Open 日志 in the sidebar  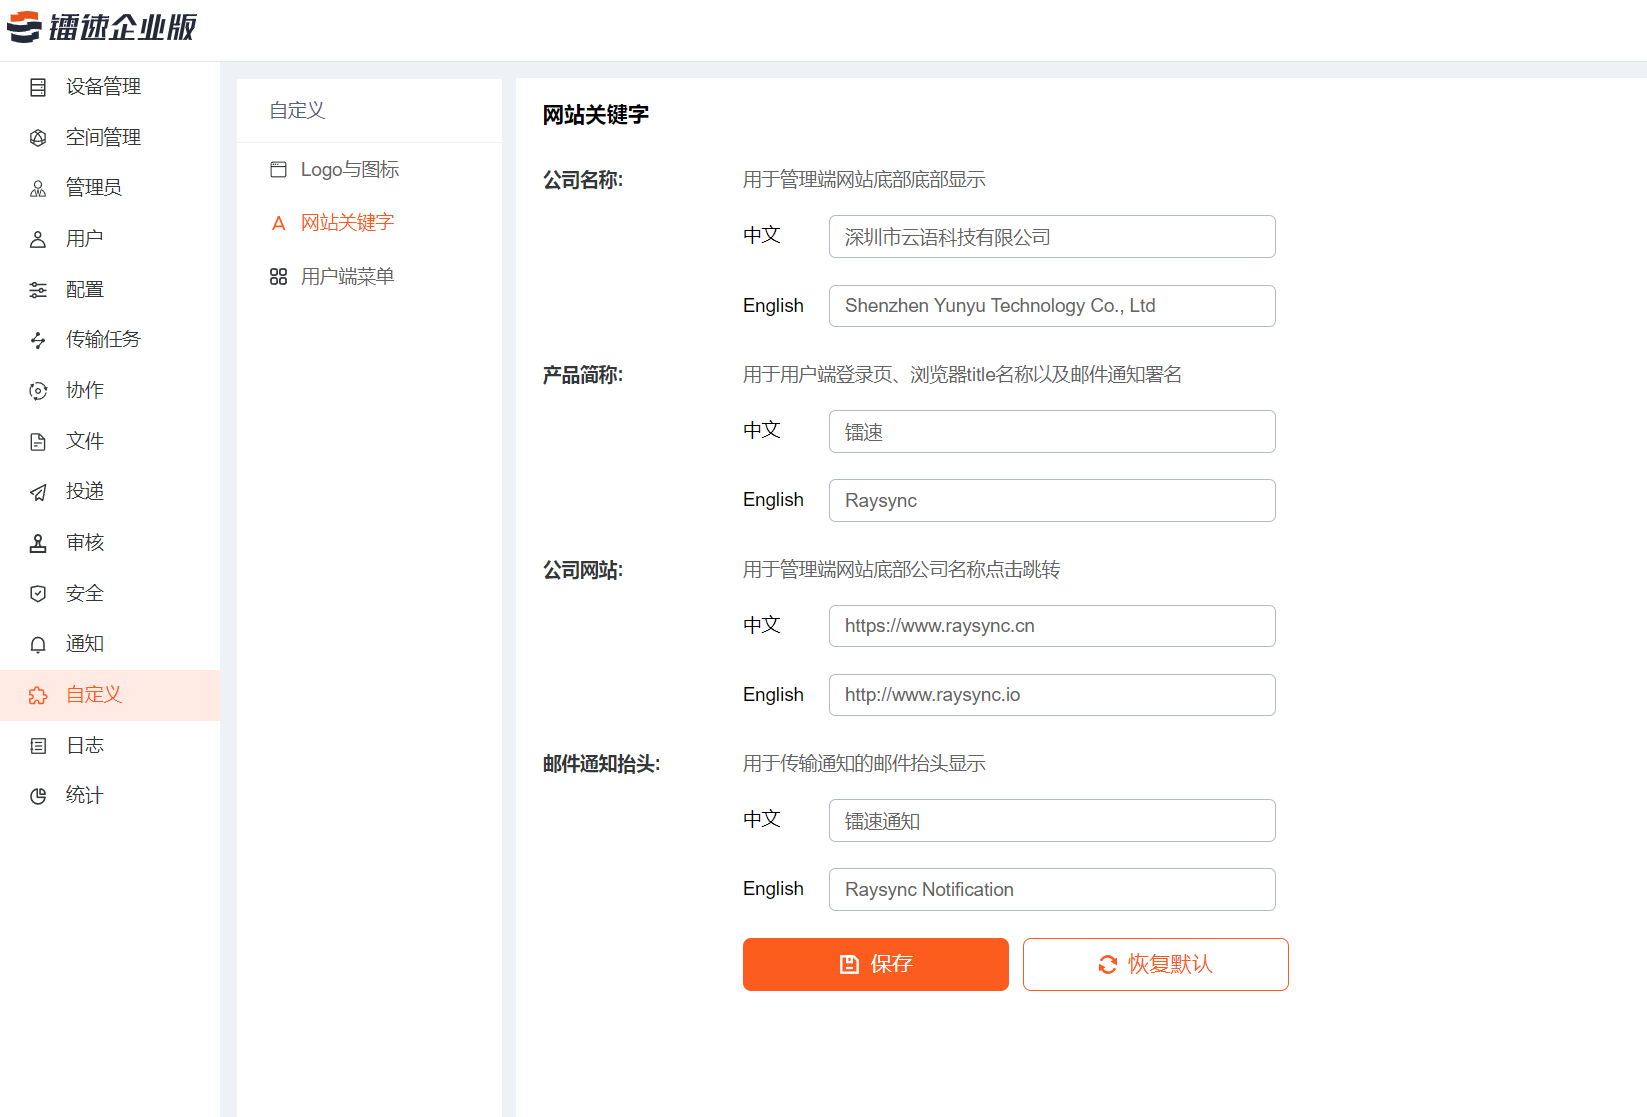pos(110,746)
